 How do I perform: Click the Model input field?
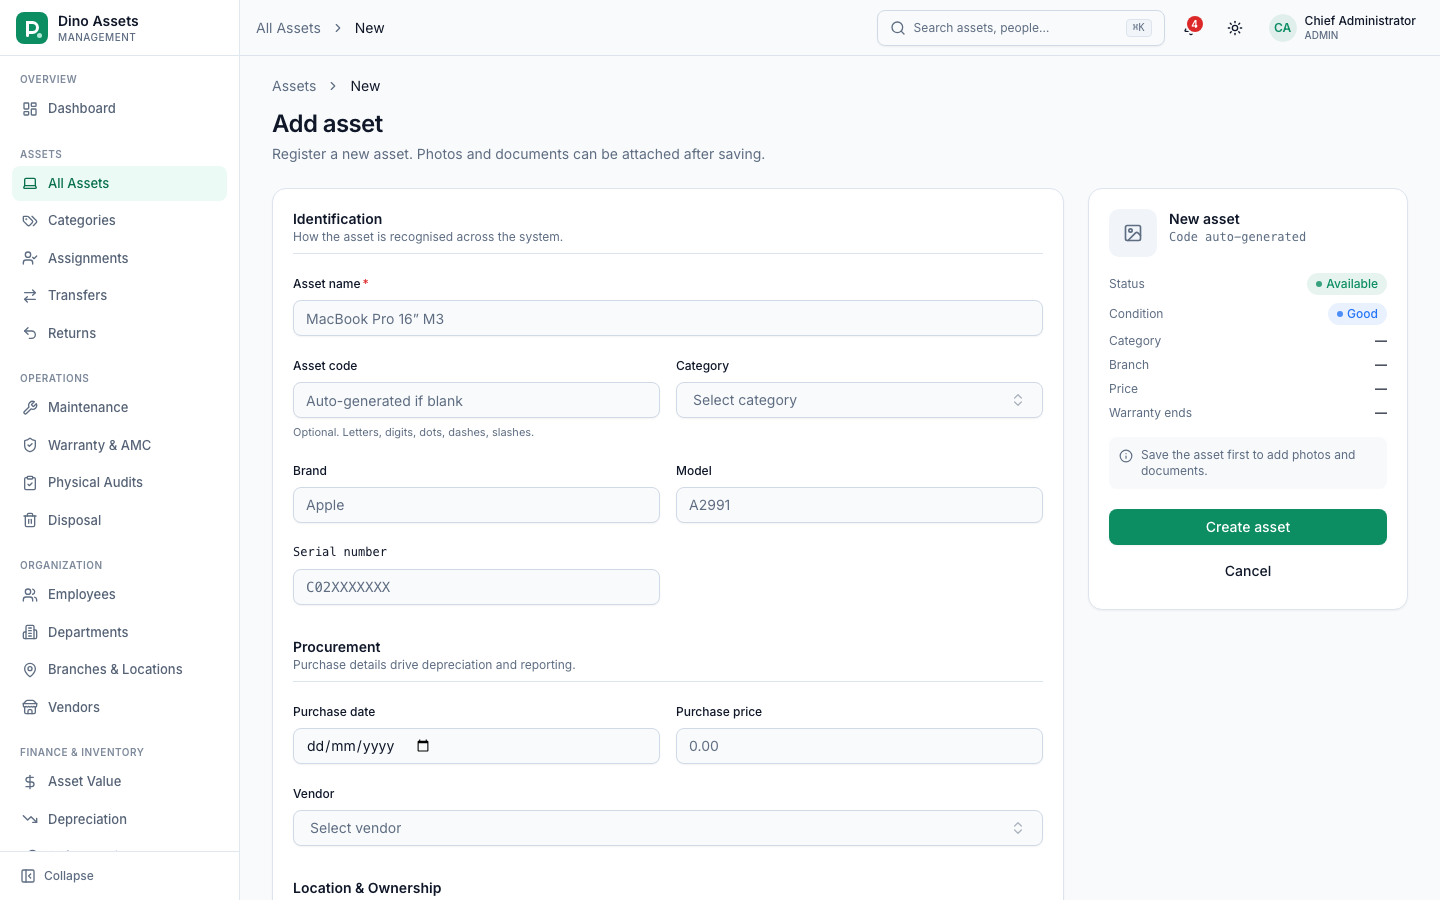coord(859,505)
